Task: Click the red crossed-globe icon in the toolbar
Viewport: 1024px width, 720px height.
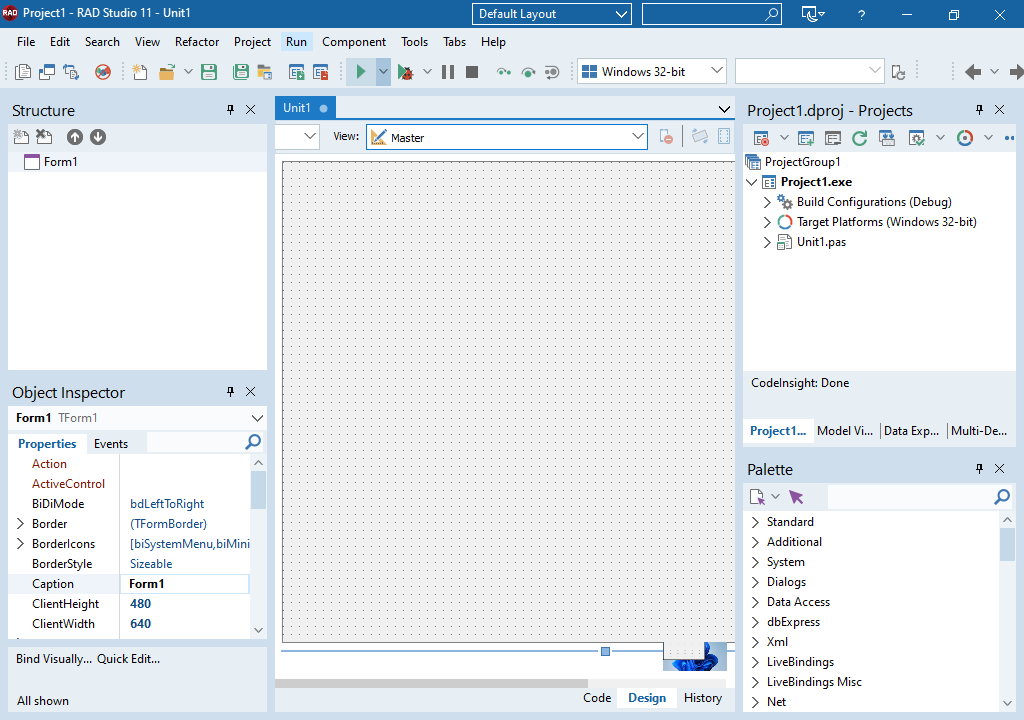Action: [x=103, y=72]
